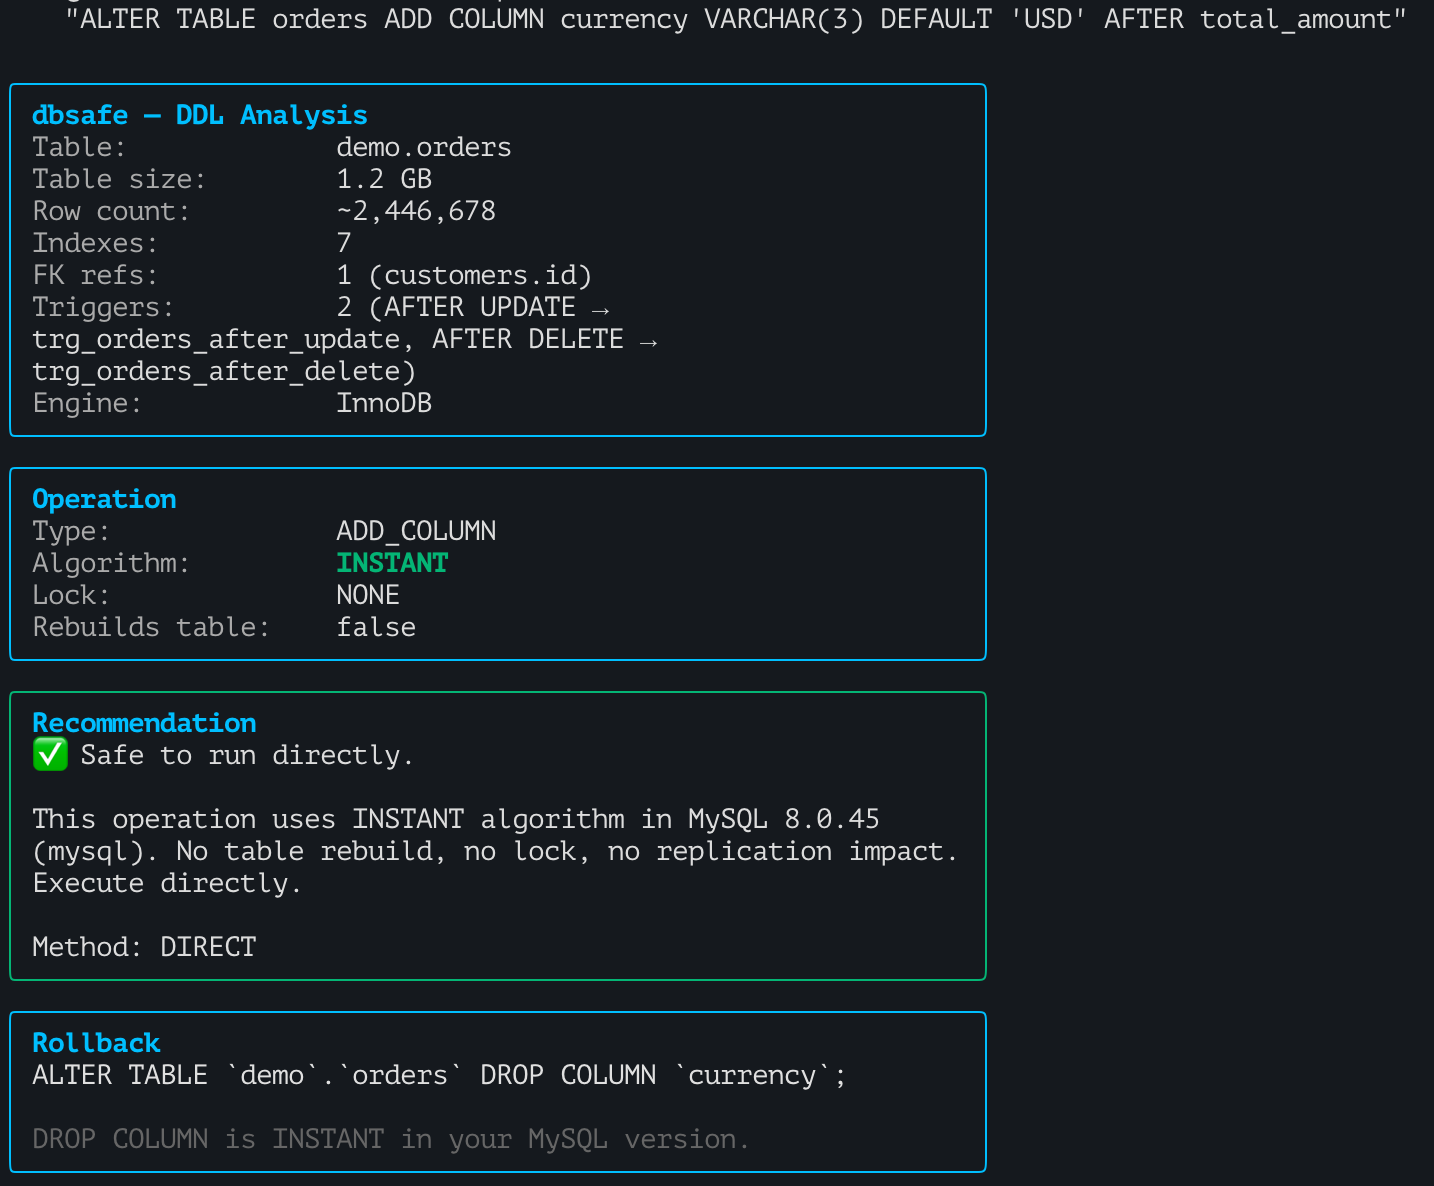This screenshot has width=1434, height=1186.
Task: Click the Table size 1.2 GB value
Action: [x=383, y=178]
